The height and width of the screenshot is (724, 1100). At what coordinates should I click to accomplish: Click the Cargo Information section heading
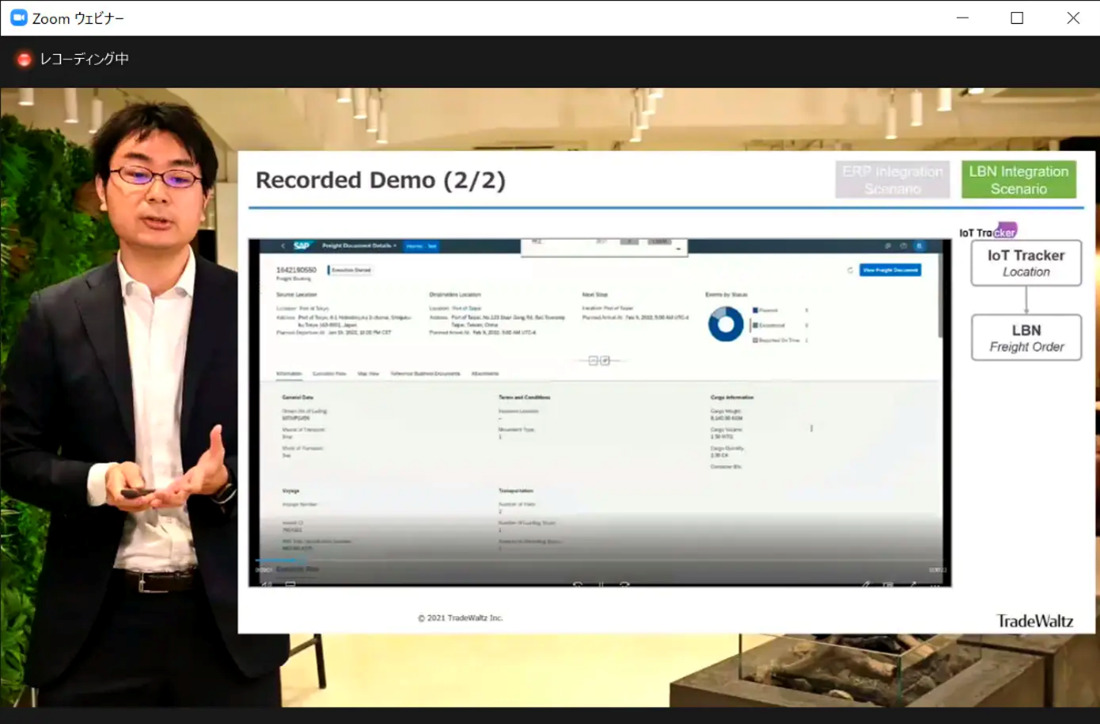point(732,397)
